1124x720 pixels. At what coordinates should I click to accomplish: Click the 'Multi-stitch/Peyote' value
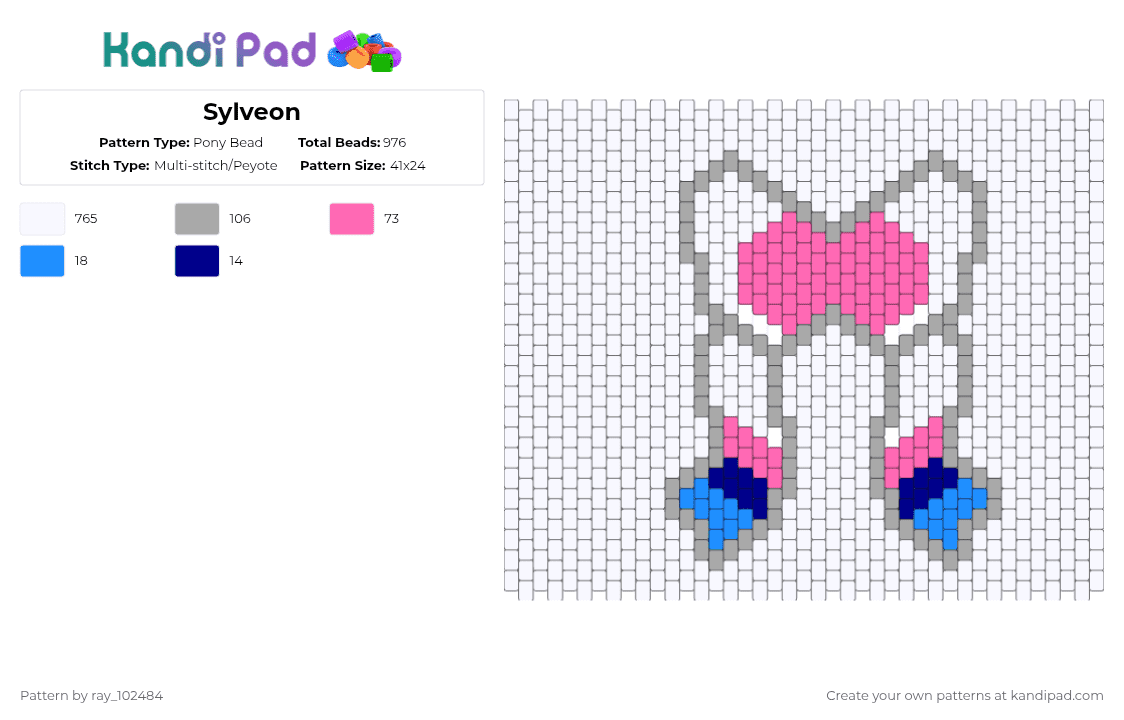pyautogui.click(x=216, y=166)
